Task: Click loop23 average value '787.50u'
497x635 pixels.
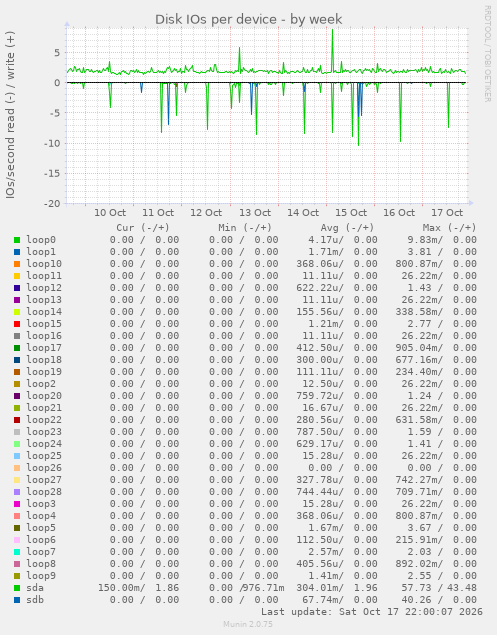Action: tap(320, 432)
